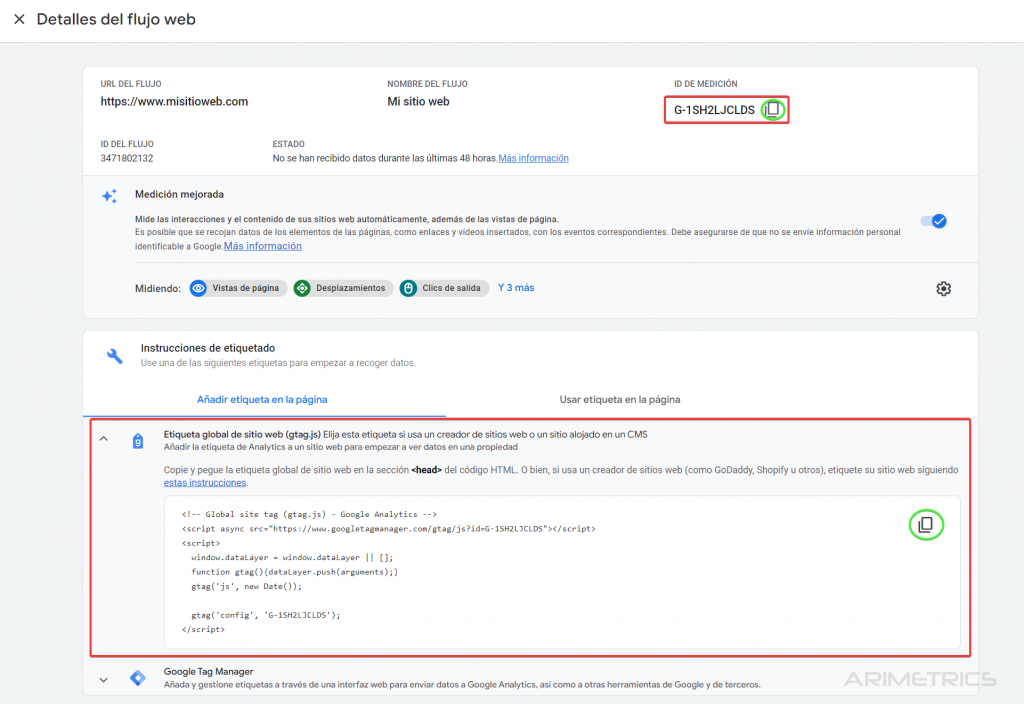
Task: Click the Google Tag Manager diamond icon
Action: (138, 678)
